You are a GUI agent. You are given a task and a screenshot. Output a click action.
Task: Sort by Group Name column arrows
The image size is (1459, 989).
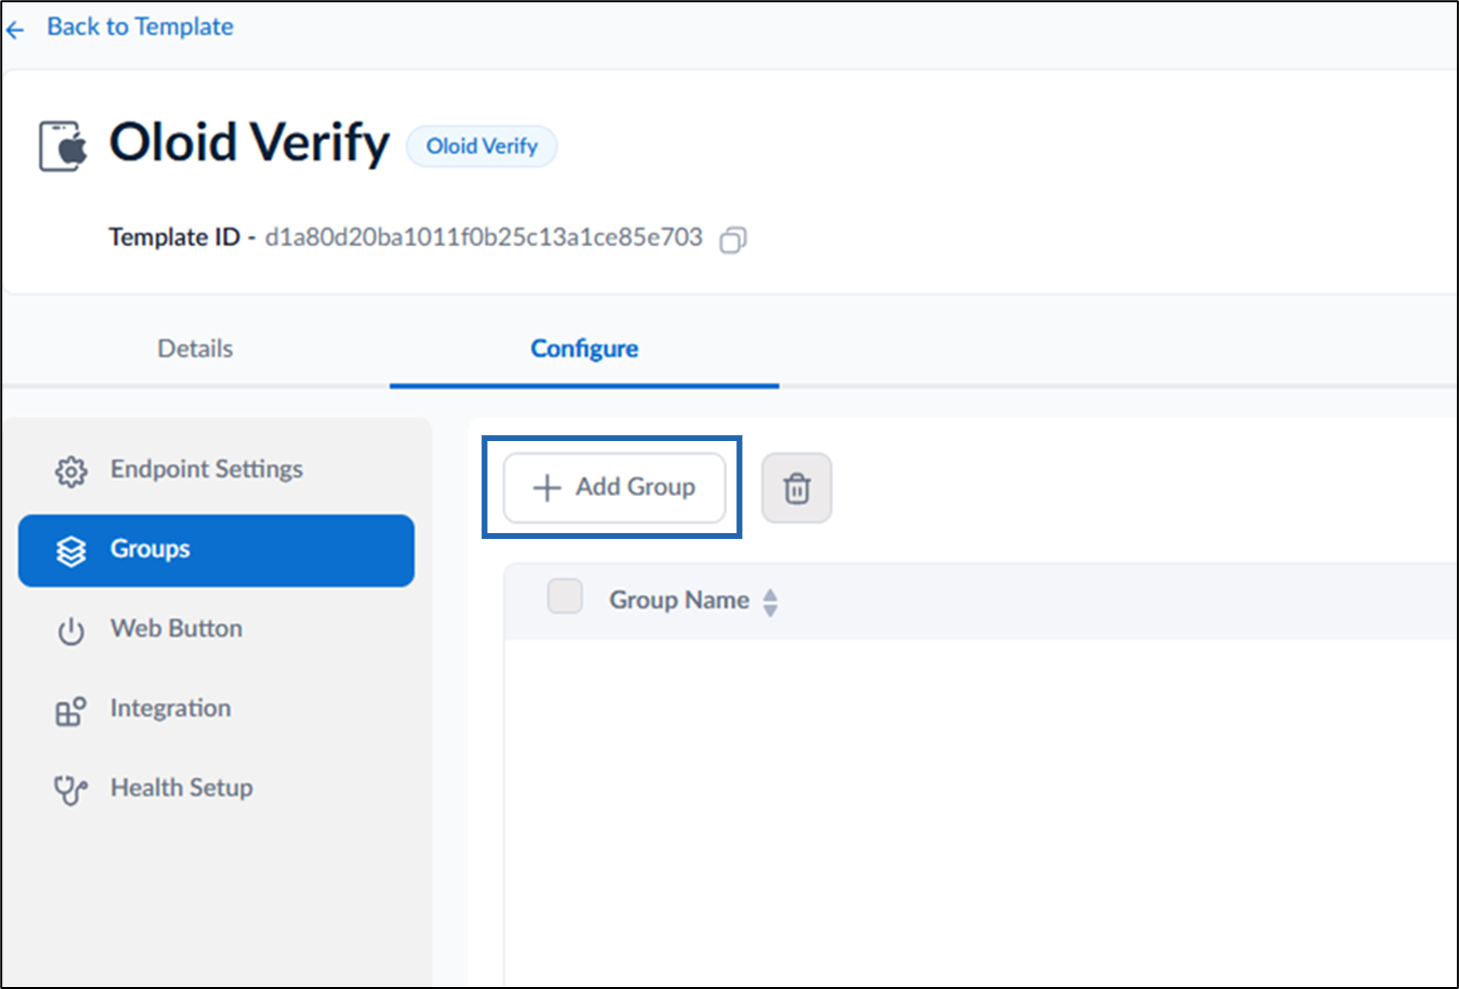point(770,602)
